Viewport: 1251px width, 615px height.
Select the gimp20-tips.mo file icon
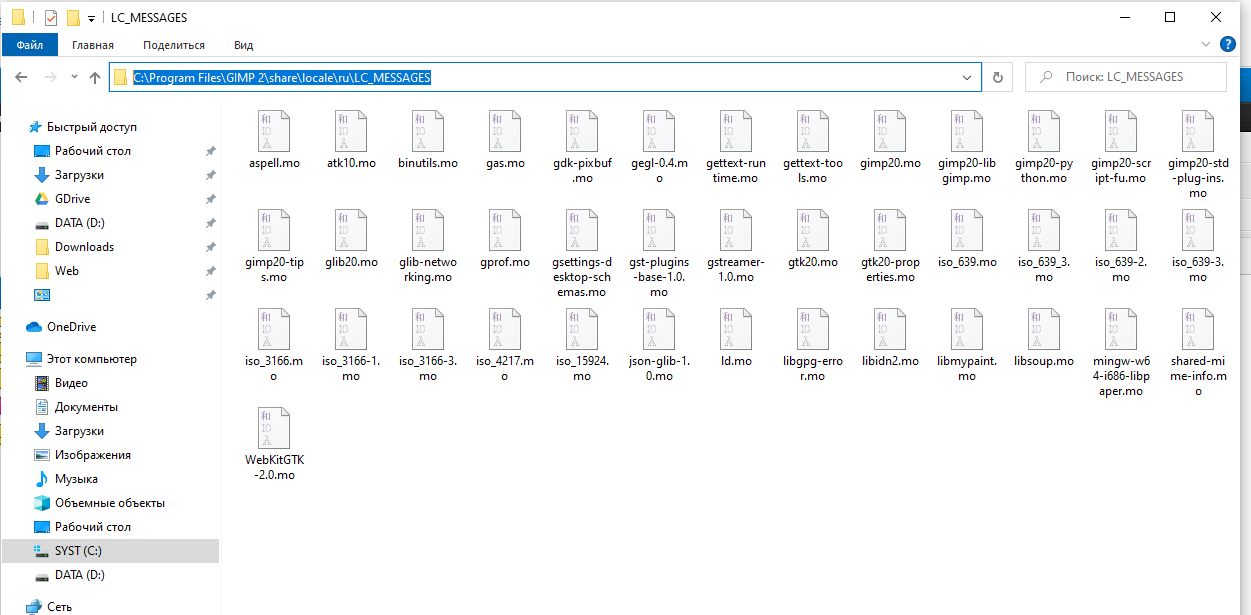click(x=274, y=229)
